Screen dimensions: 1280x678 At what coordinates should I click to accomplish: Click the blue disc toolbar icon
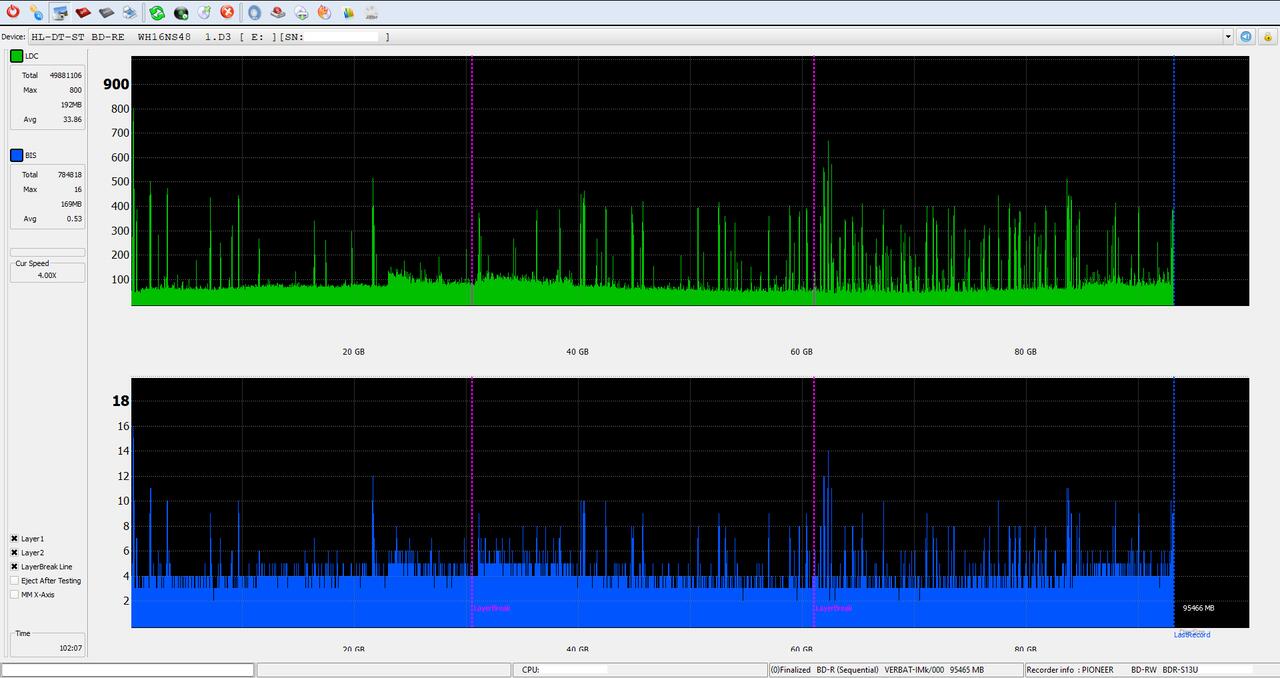(x=254, y=12)
